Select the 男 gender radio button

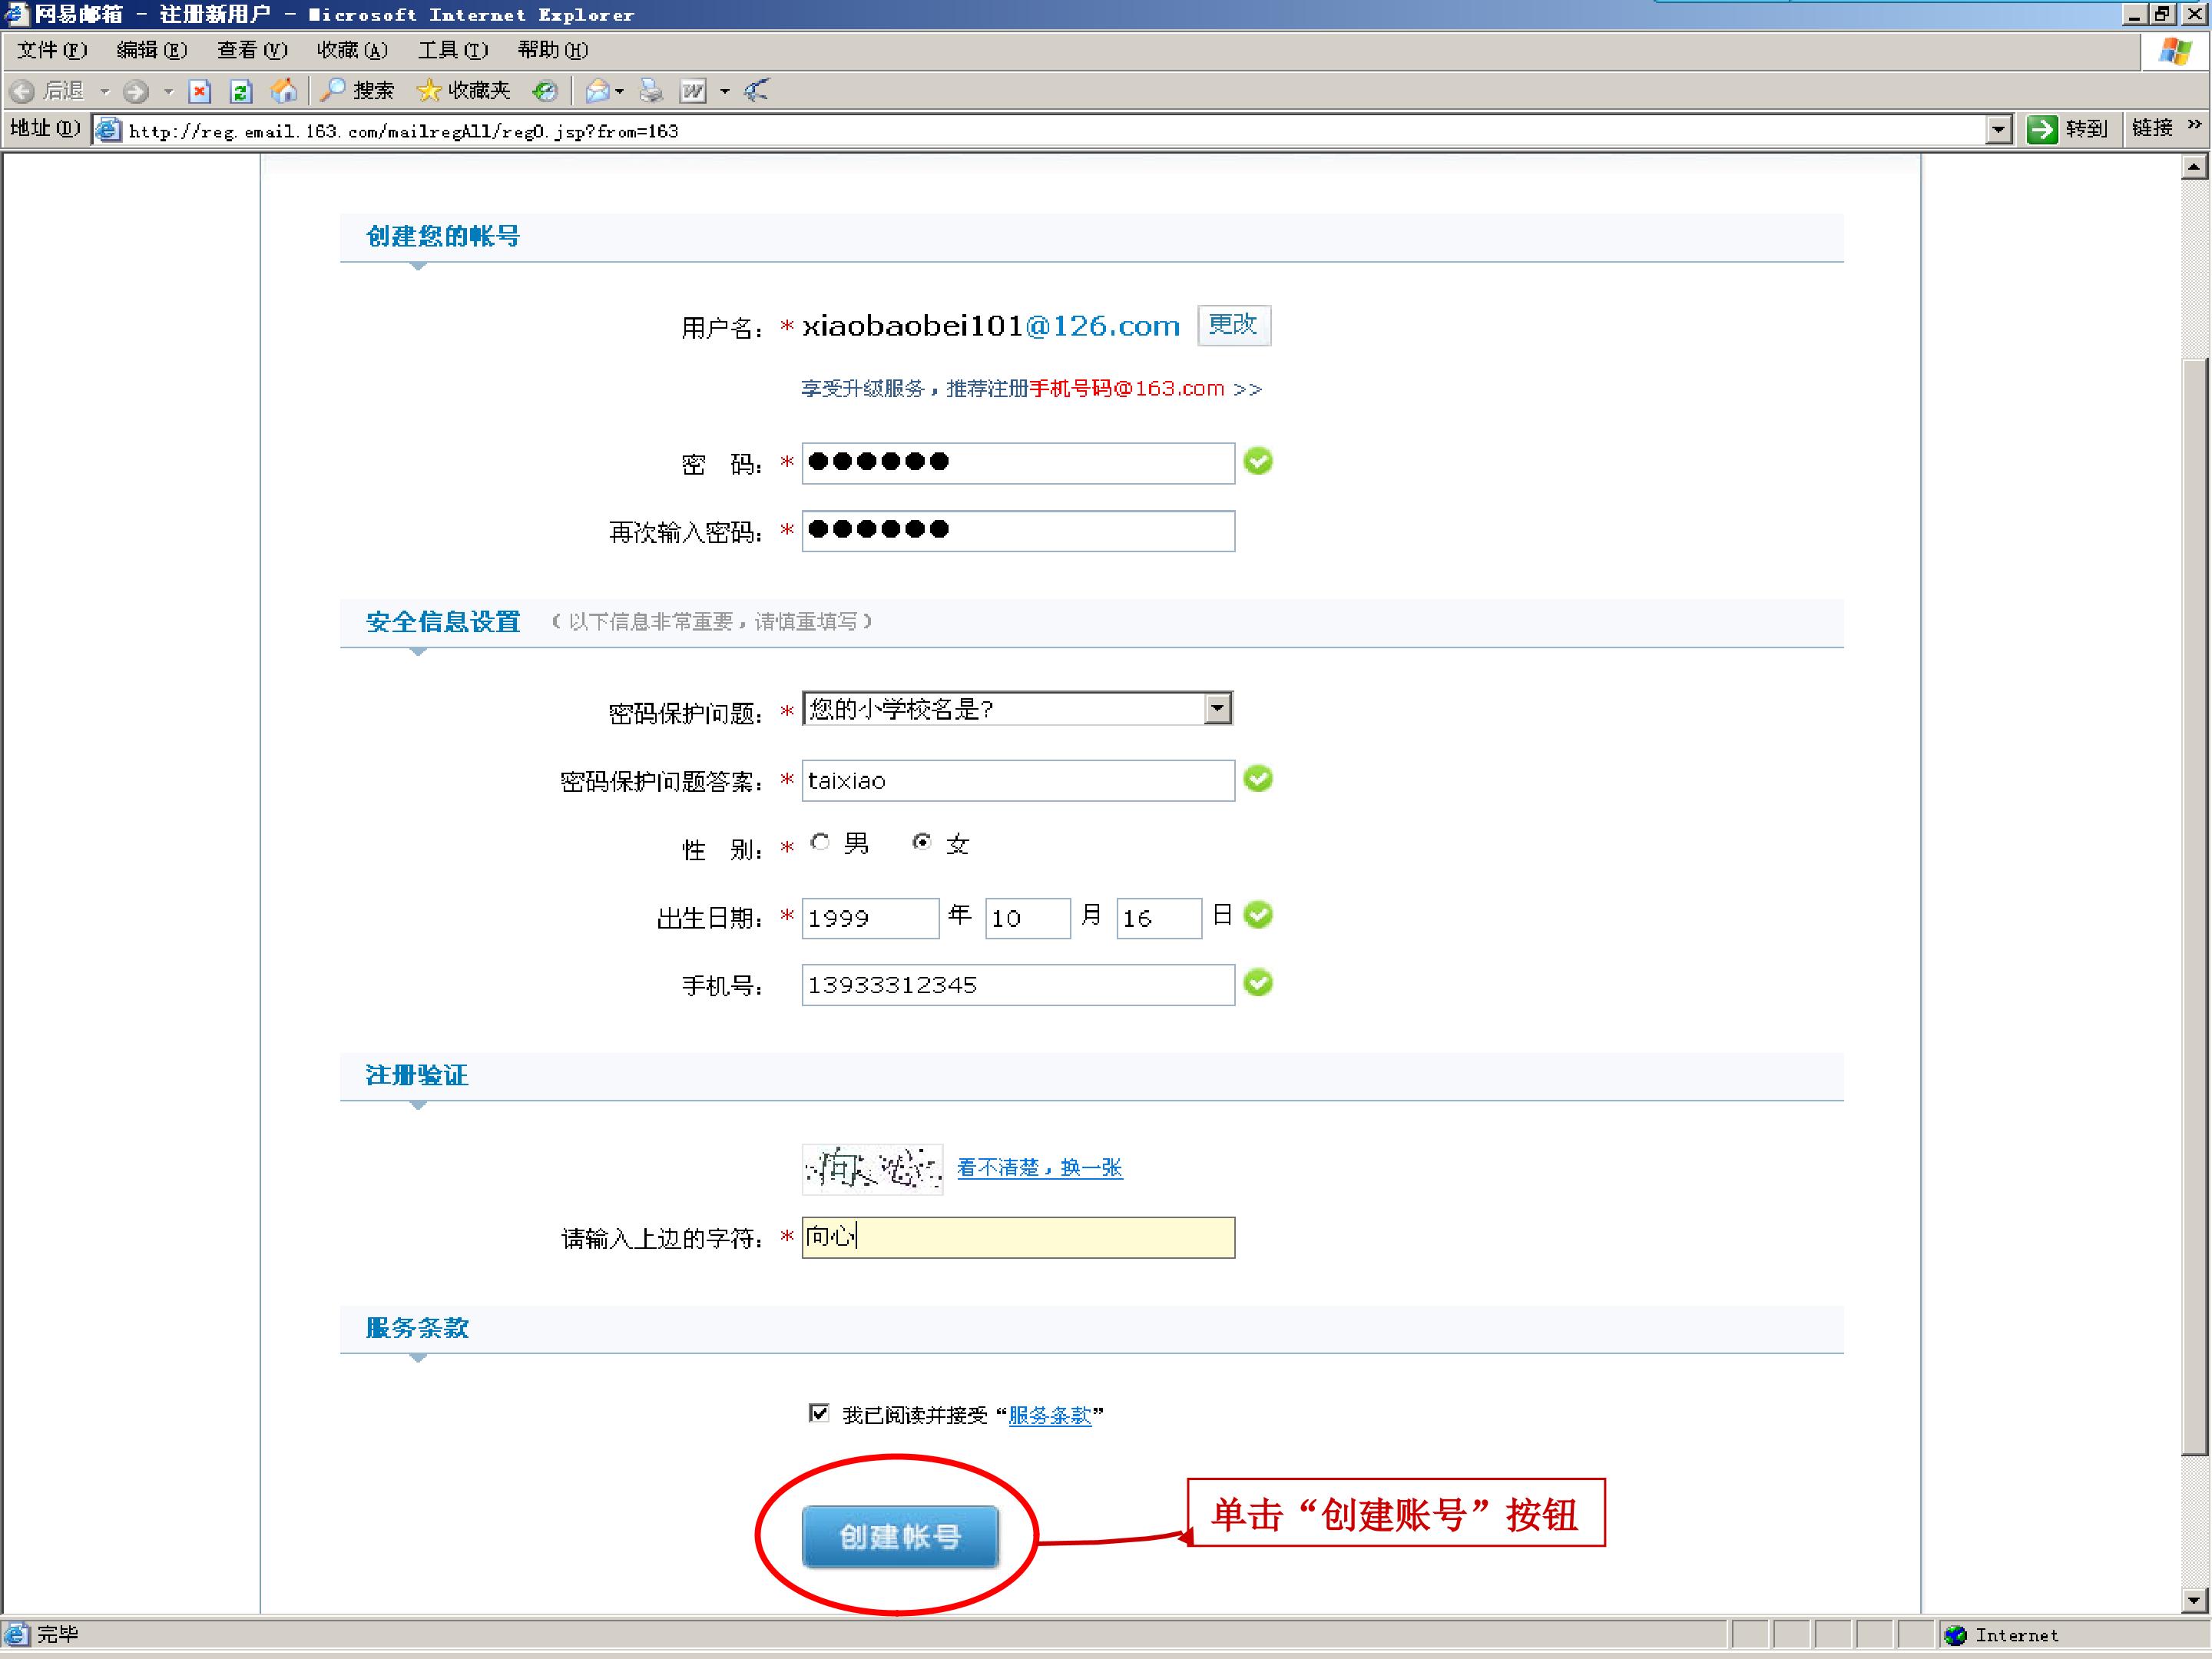[x=820, y=842]
